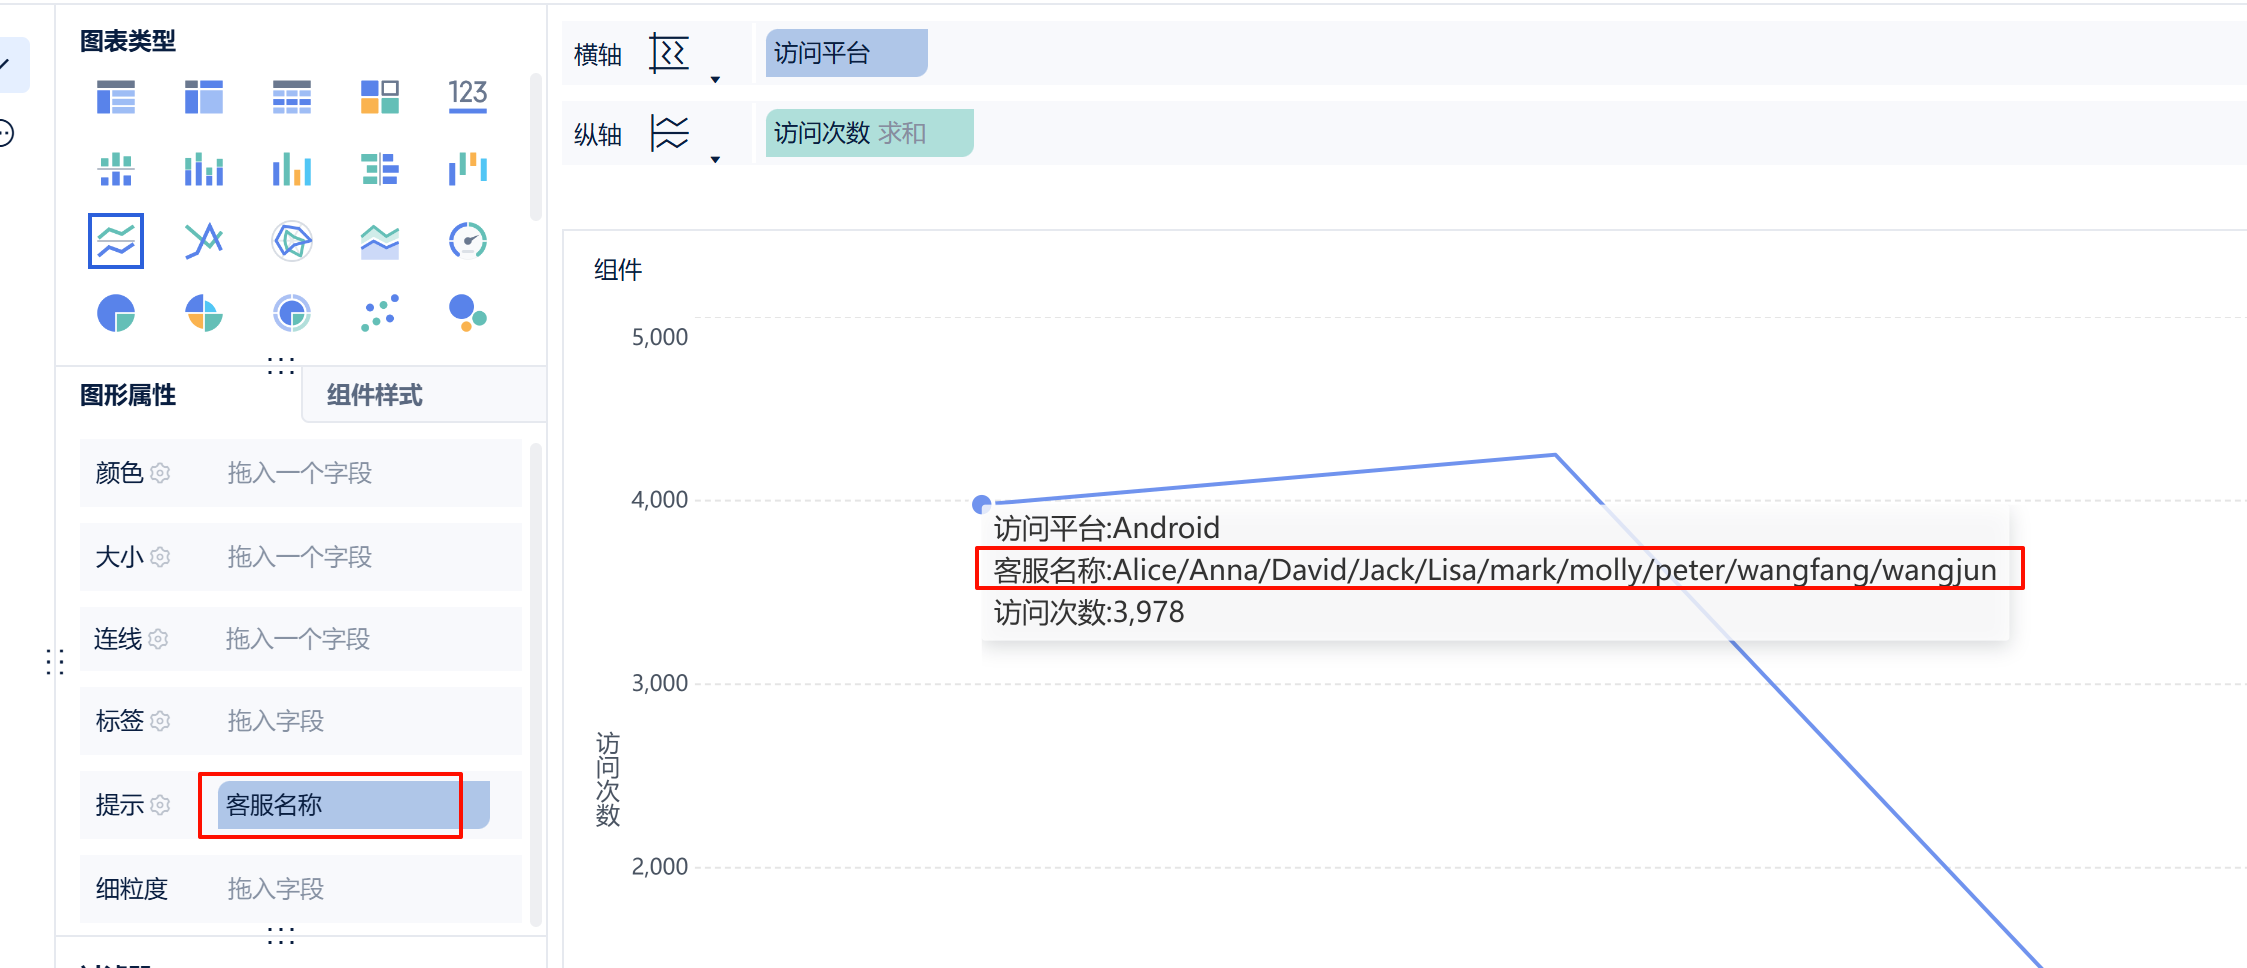This screenshot has width=2247, height=968.
Task: Select the 123 KPI indicator card
Action: coord(468,96)
